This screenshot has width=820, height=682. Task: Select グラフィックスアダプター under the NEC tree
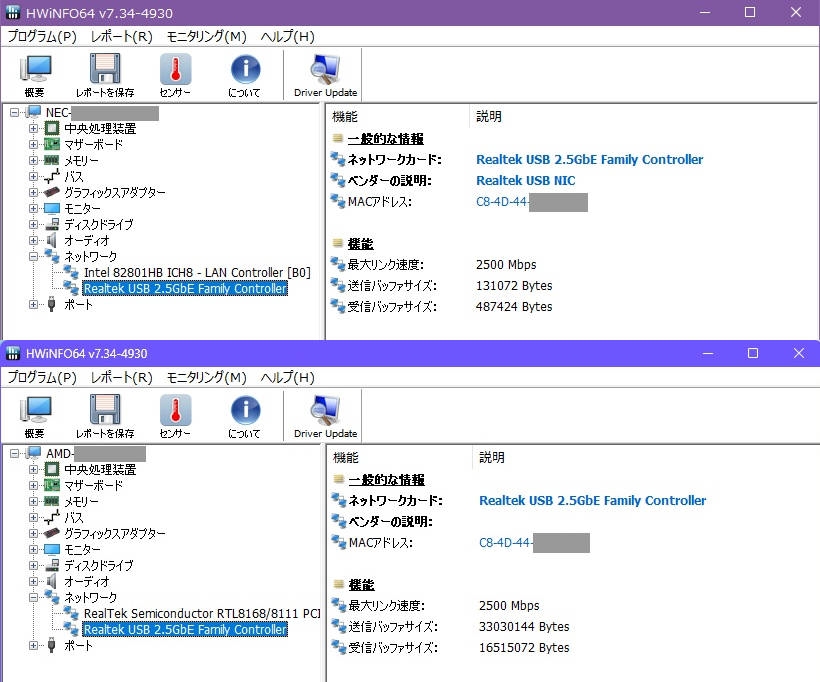(x=115, y=192)
